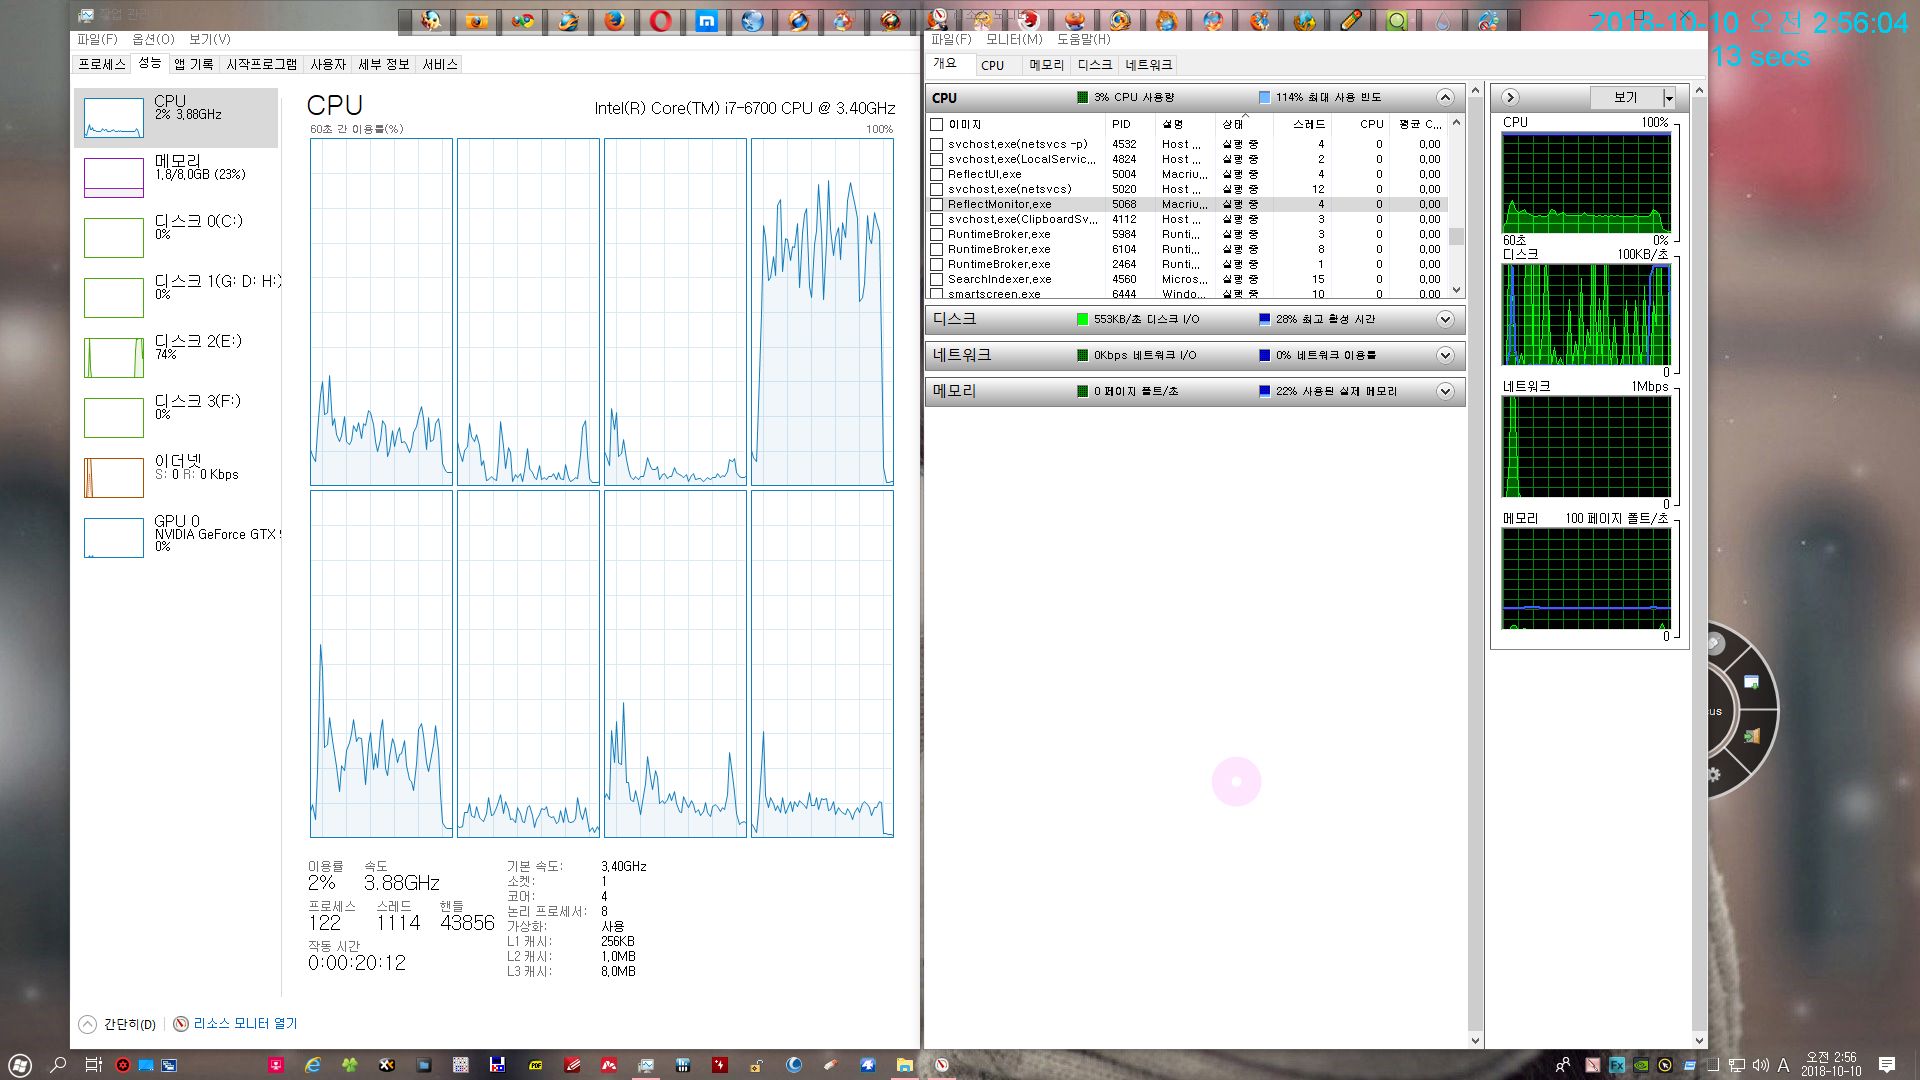Switch to the 시작프로그램 tab
The height and width of the screenshot is (1080, 1920).
pos(262,64)
